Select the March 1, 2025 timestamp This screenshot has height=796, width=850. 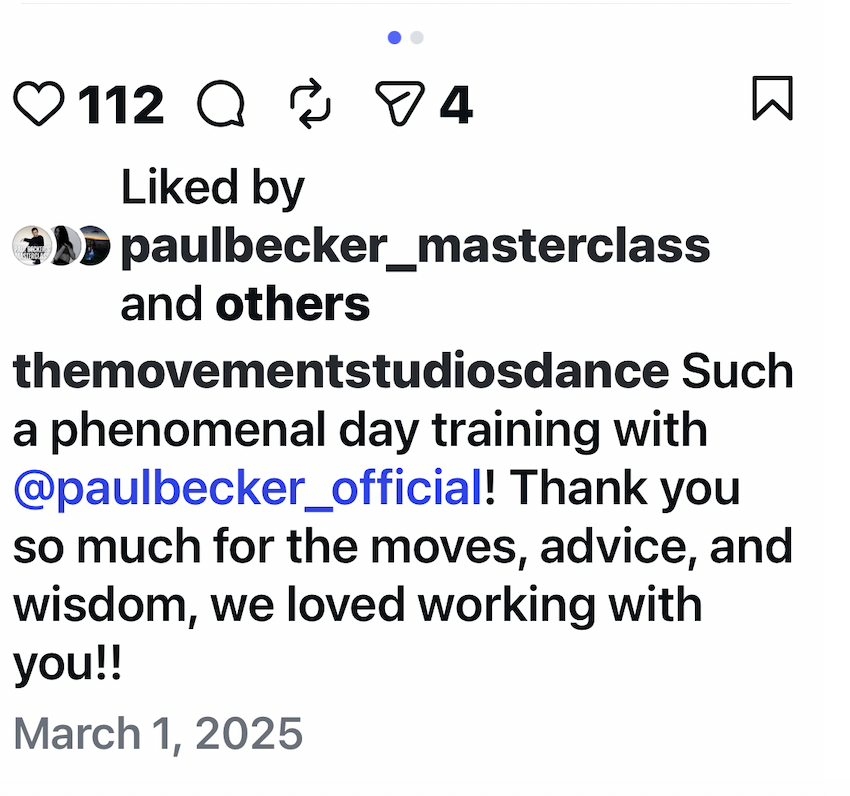click(x=156, y=733)
